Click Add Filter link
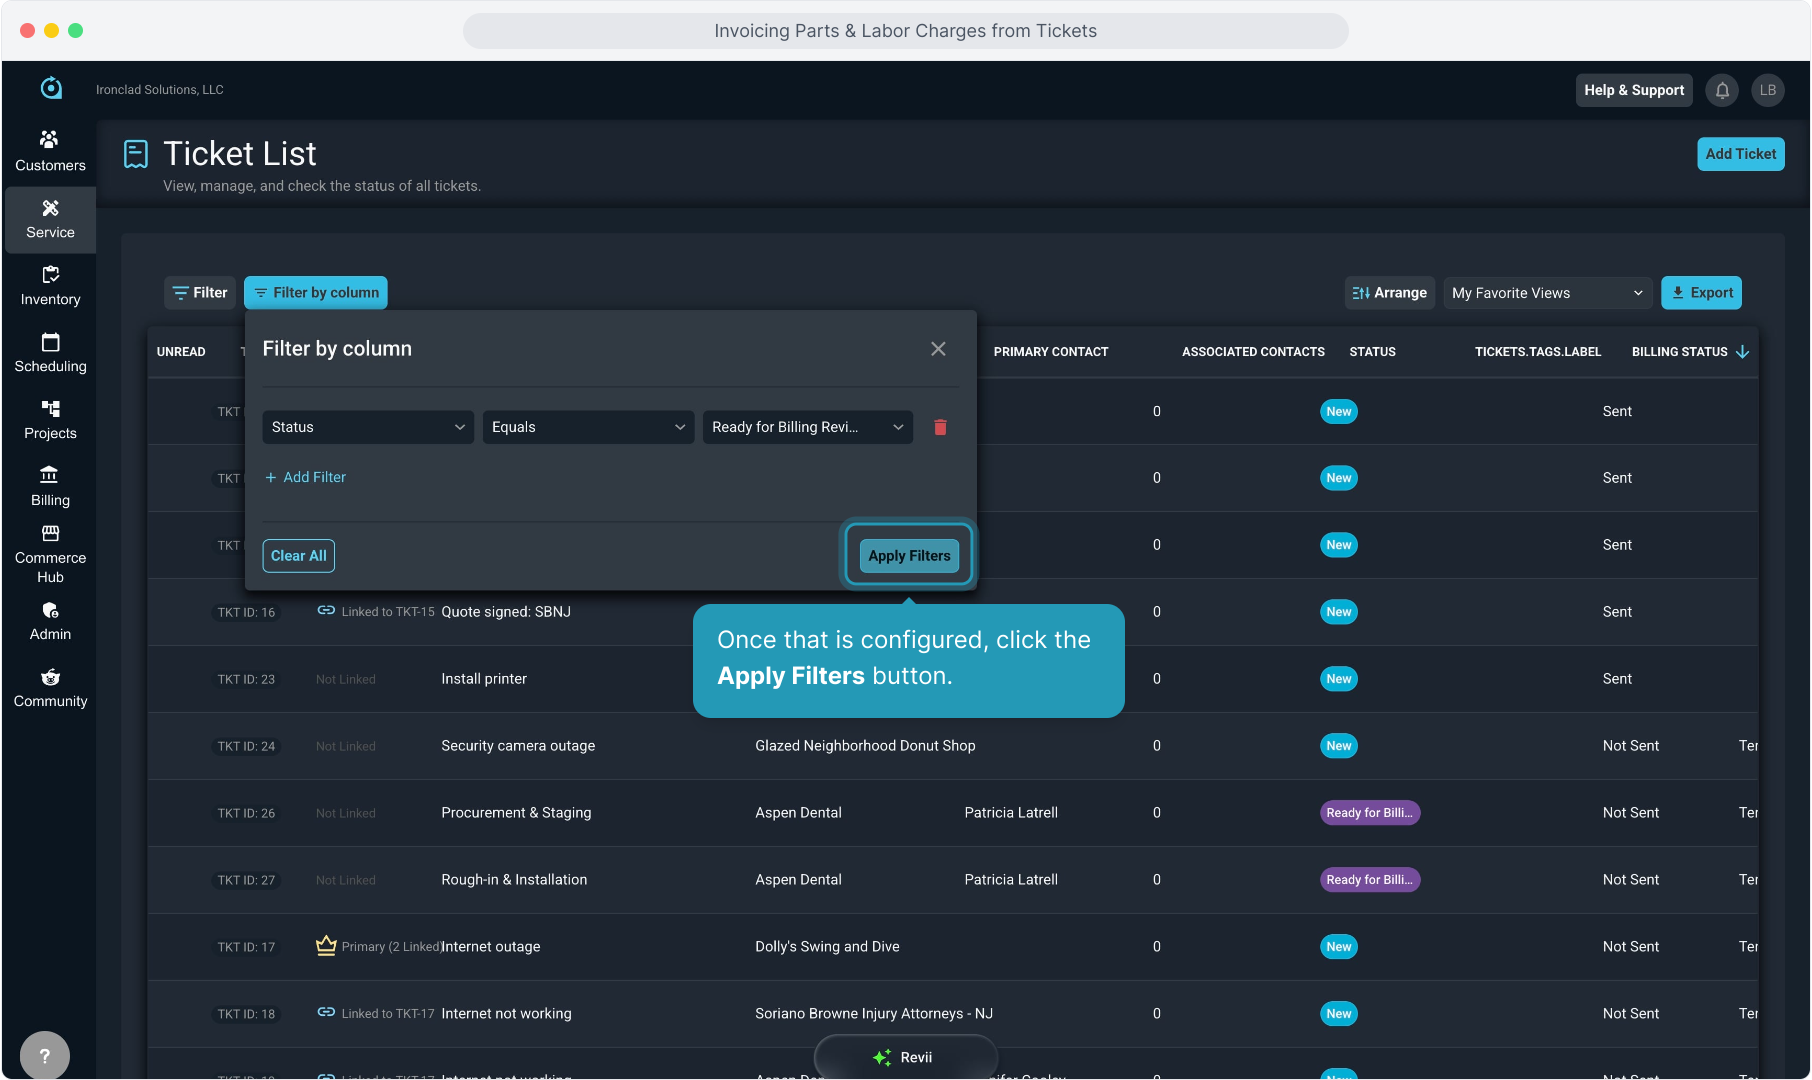 point(306,477)
